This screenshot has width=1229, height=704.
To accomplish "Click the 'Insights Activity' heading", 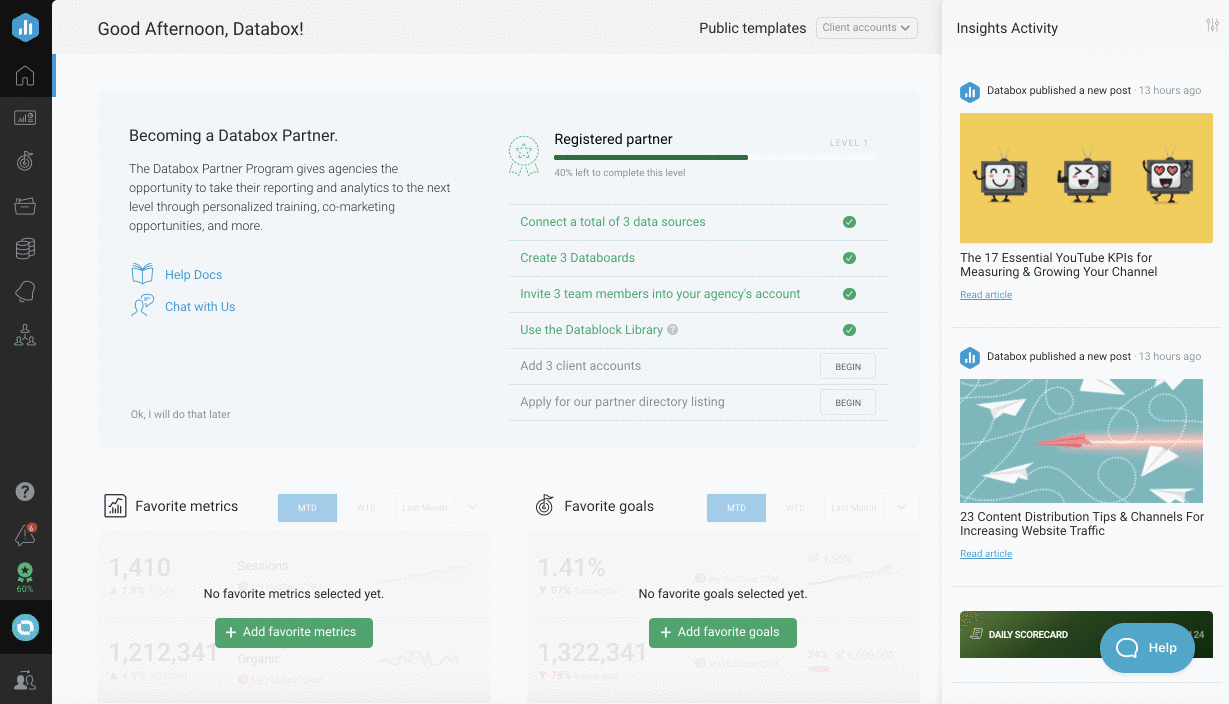I will click(x=1007, y=28).
